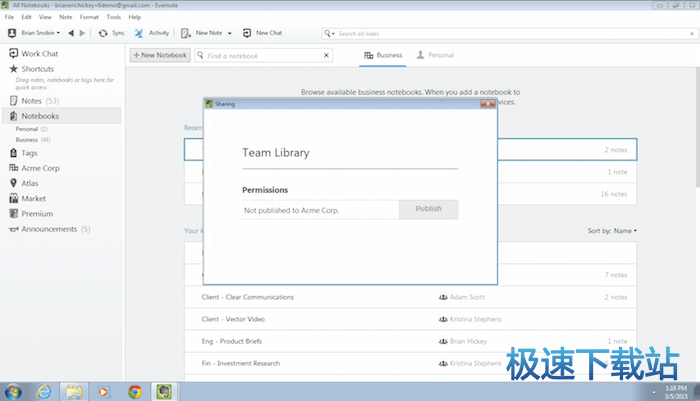Open the Format menu
The image size is (700, 401).
pyautogui.click(x=89, y=17)
